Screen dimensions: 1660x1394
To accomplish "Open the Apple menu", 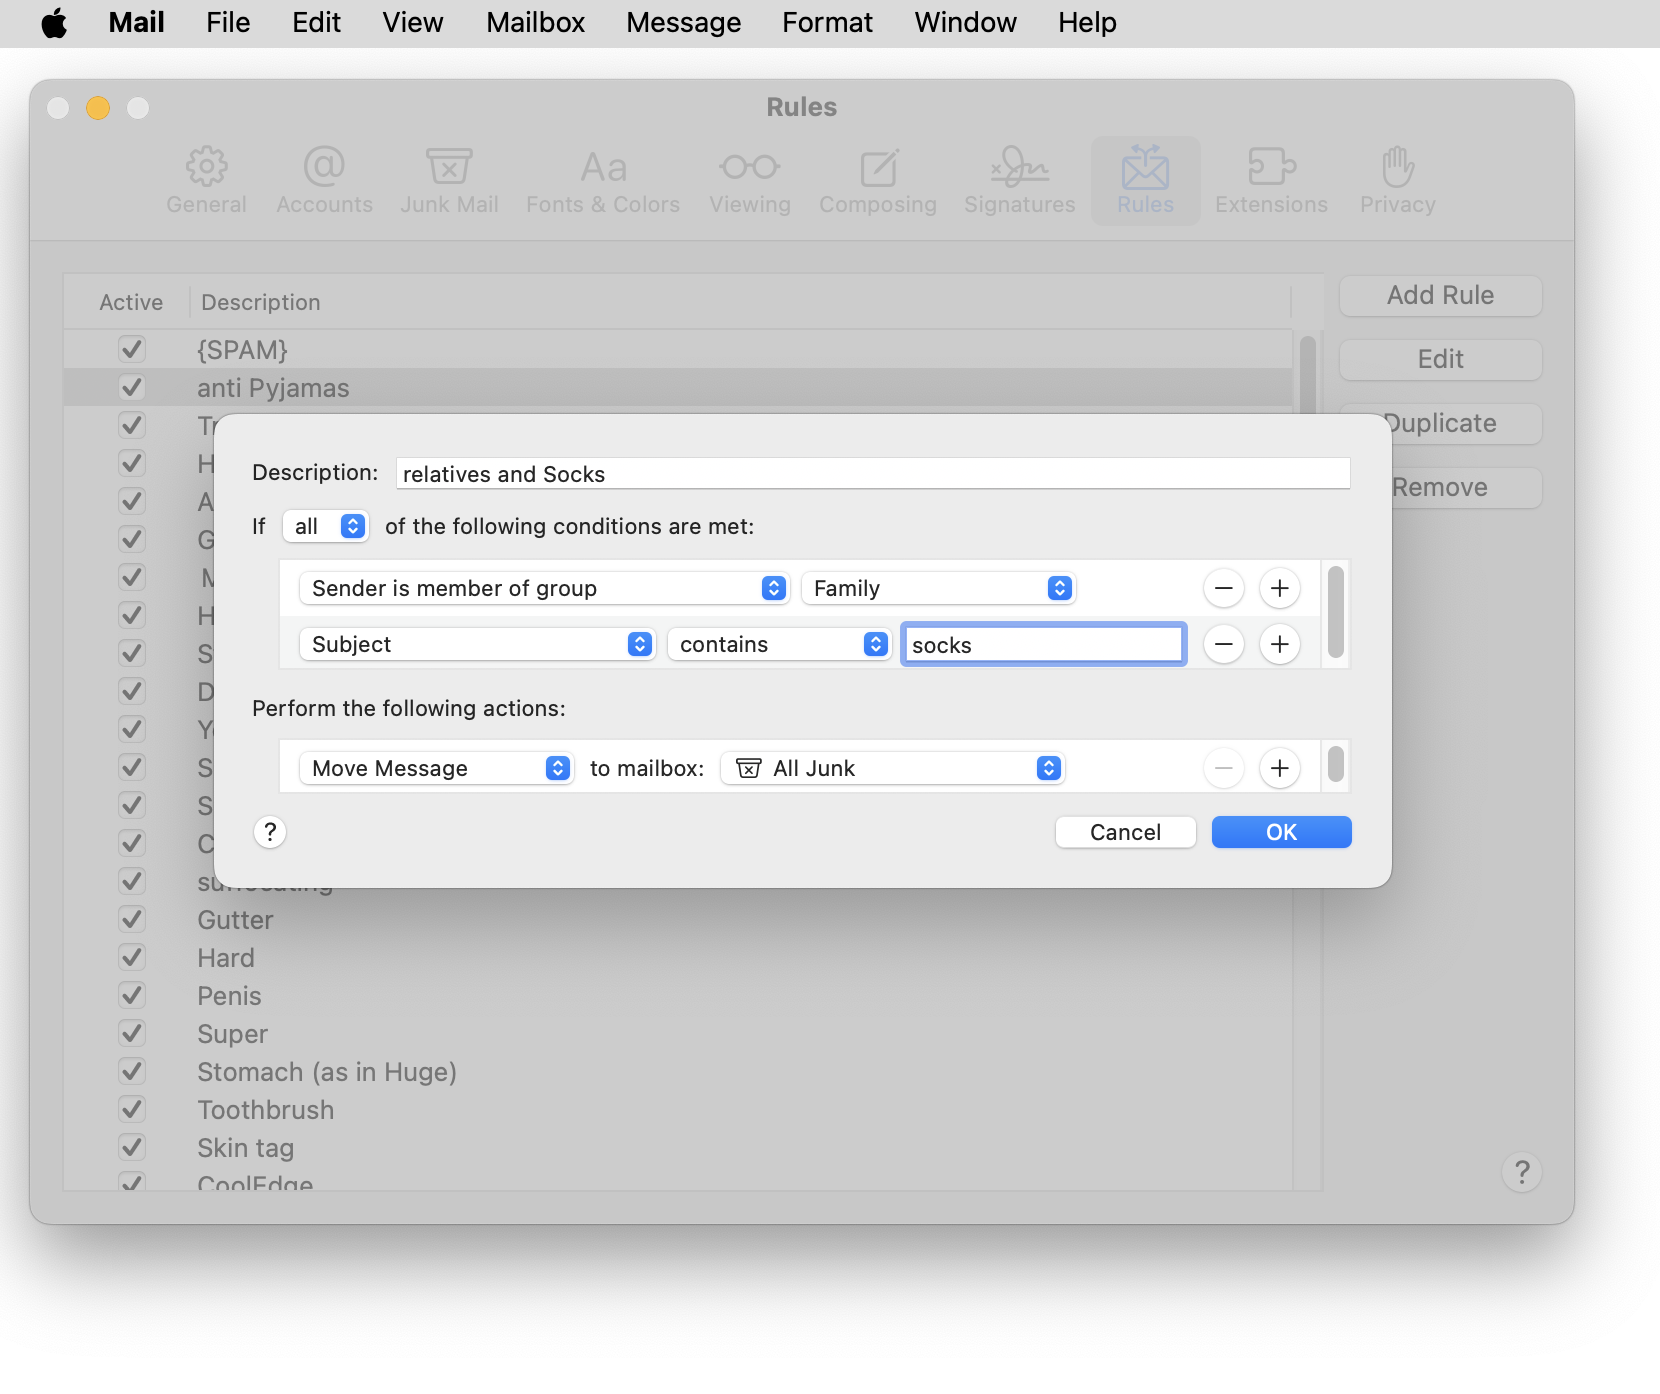I will 55,23.
